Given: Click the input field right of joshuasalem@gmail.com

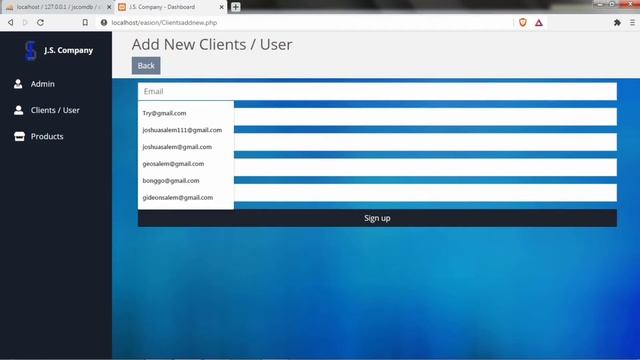Looking at the screenshot, I should point(425,142).
